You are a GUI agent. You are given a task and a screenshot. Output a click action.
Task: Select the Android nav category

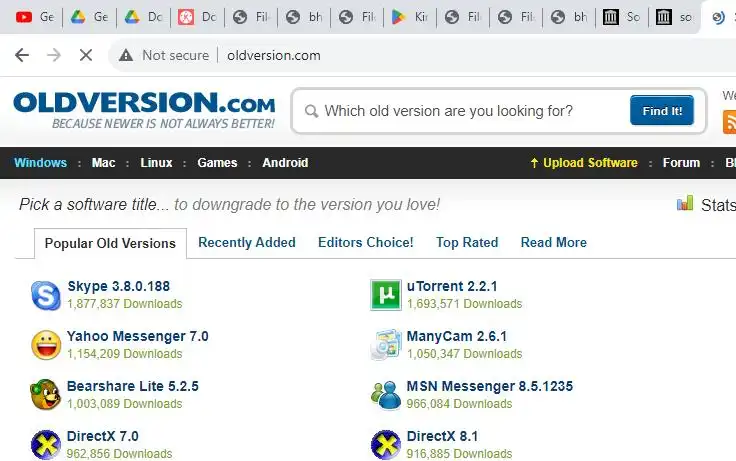click(285, 163)
